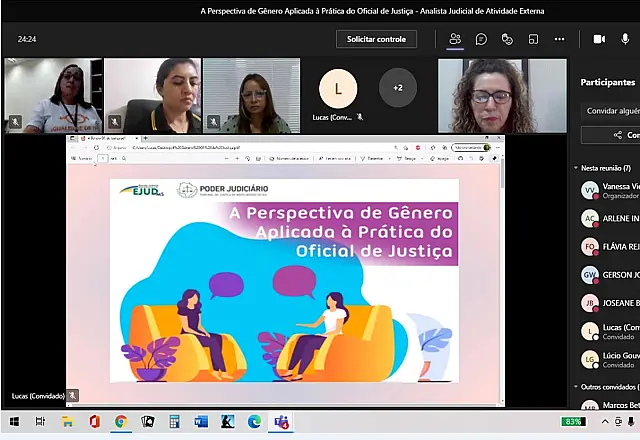Image resolution: width=640 pixels, height=440 pixels.
Task: Open Microsoft Word from the taskbar
Action: (x=201, y=422)
